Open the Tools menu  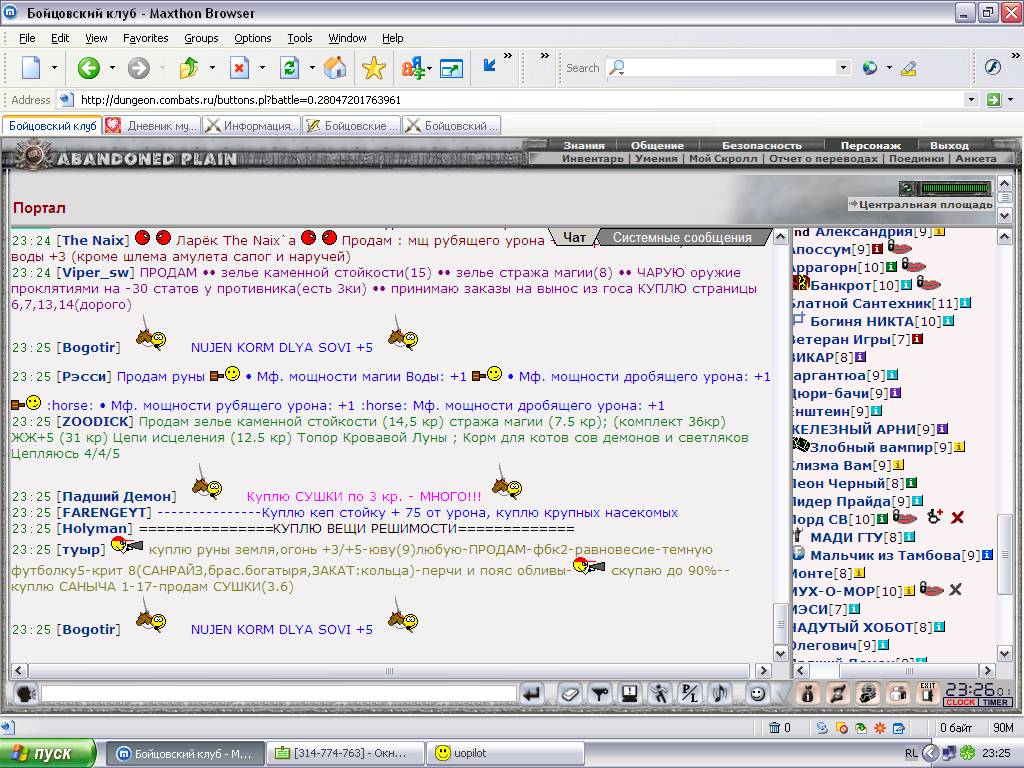pyautogui.click(x=300, y=38)
